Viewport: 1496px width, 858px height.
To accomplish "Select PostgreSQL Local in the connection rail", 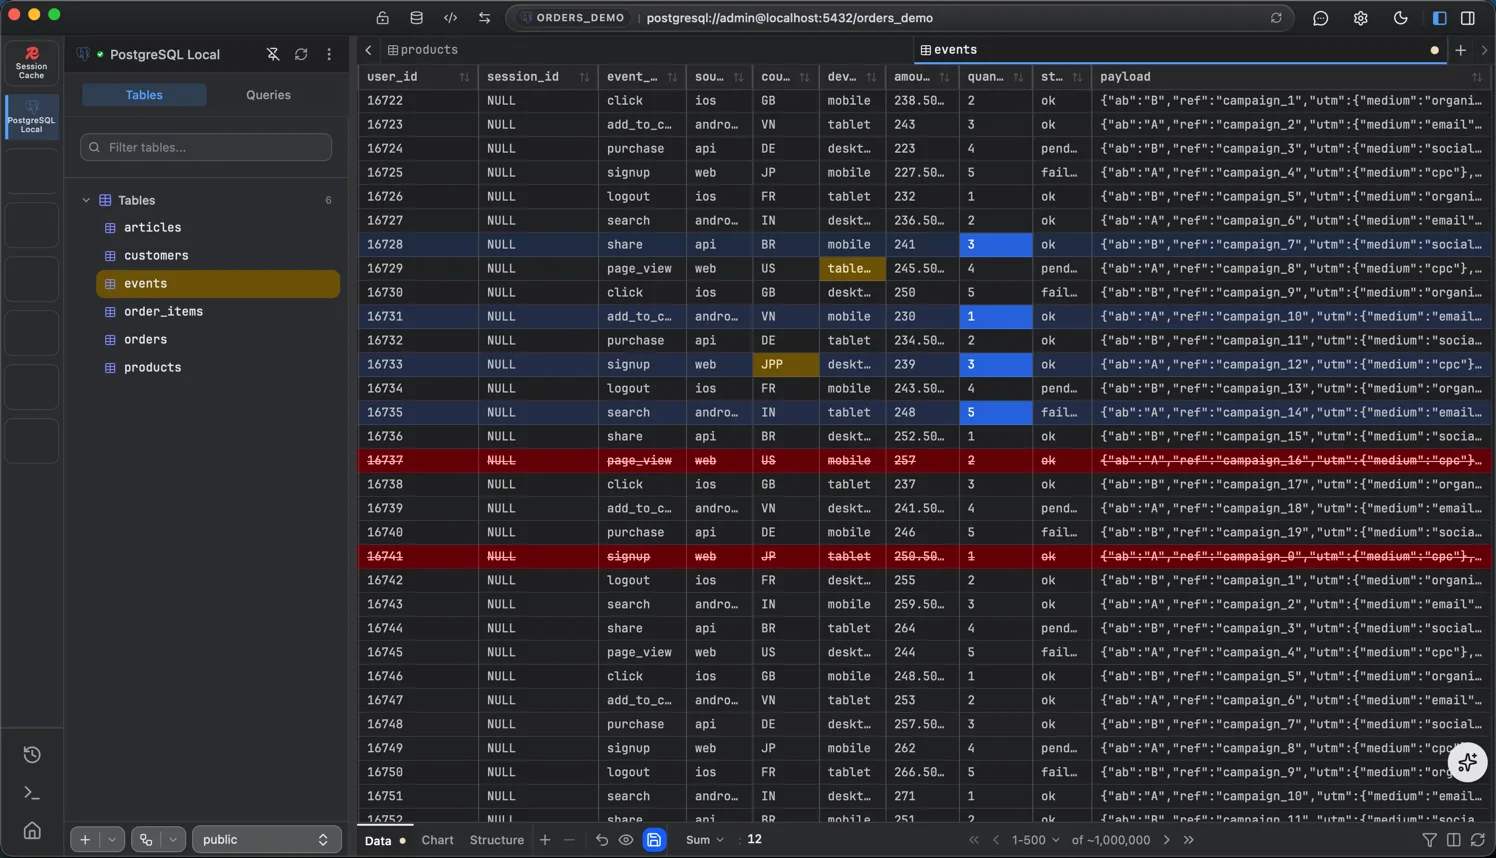I will click(32, 117).
